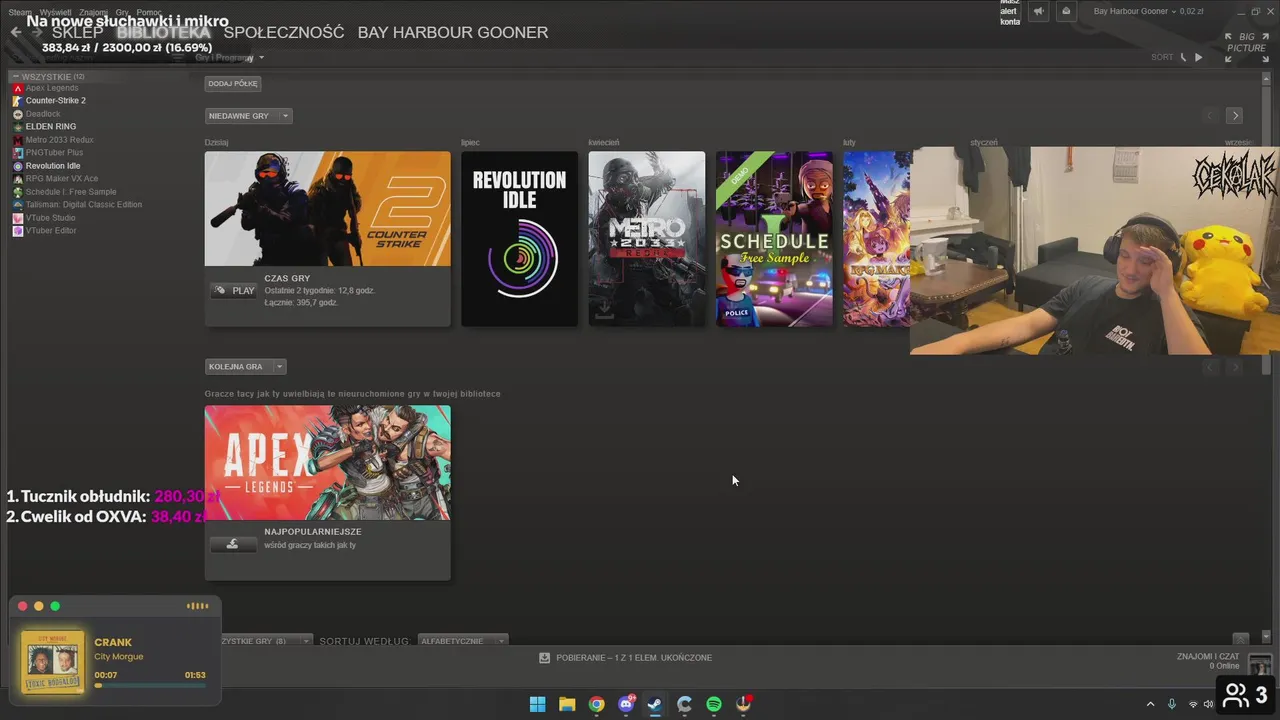Click the green dot on music widget
The width and height of the screenshot is (1280, 720).
(x=55, y=606)
